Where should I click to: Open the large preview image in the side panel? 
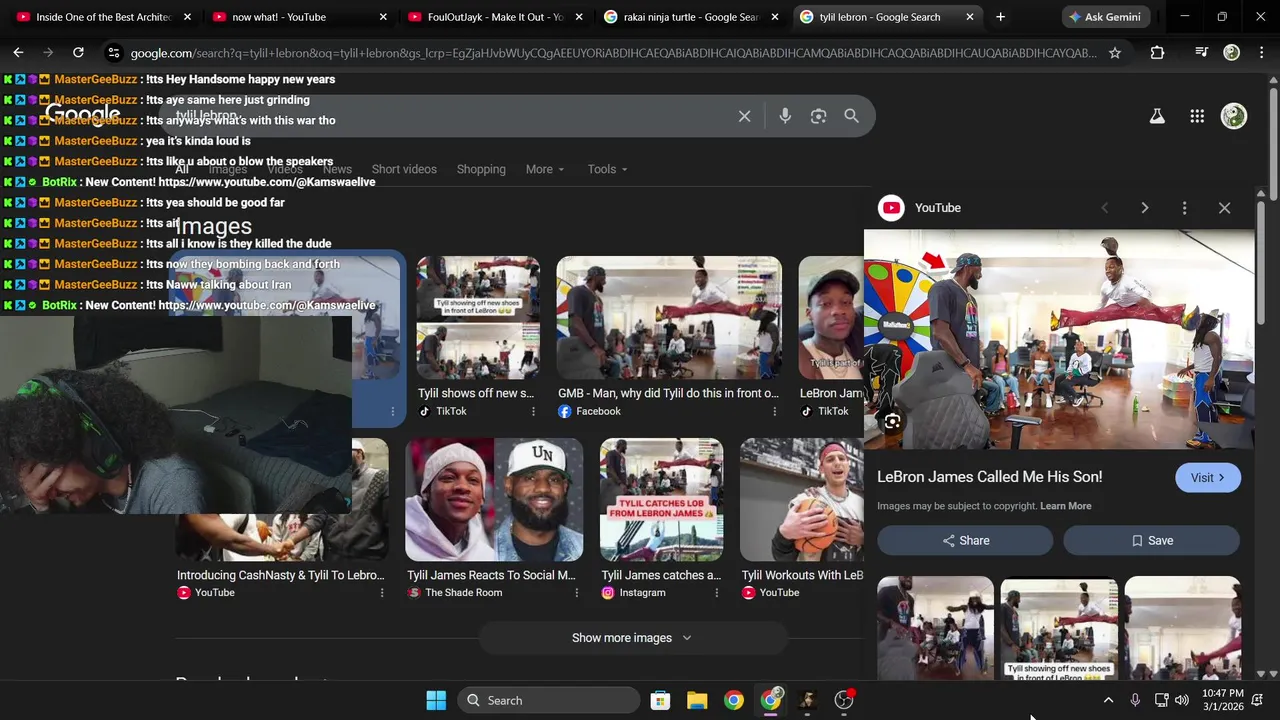pyautogui.click(x=1059, y=339)
